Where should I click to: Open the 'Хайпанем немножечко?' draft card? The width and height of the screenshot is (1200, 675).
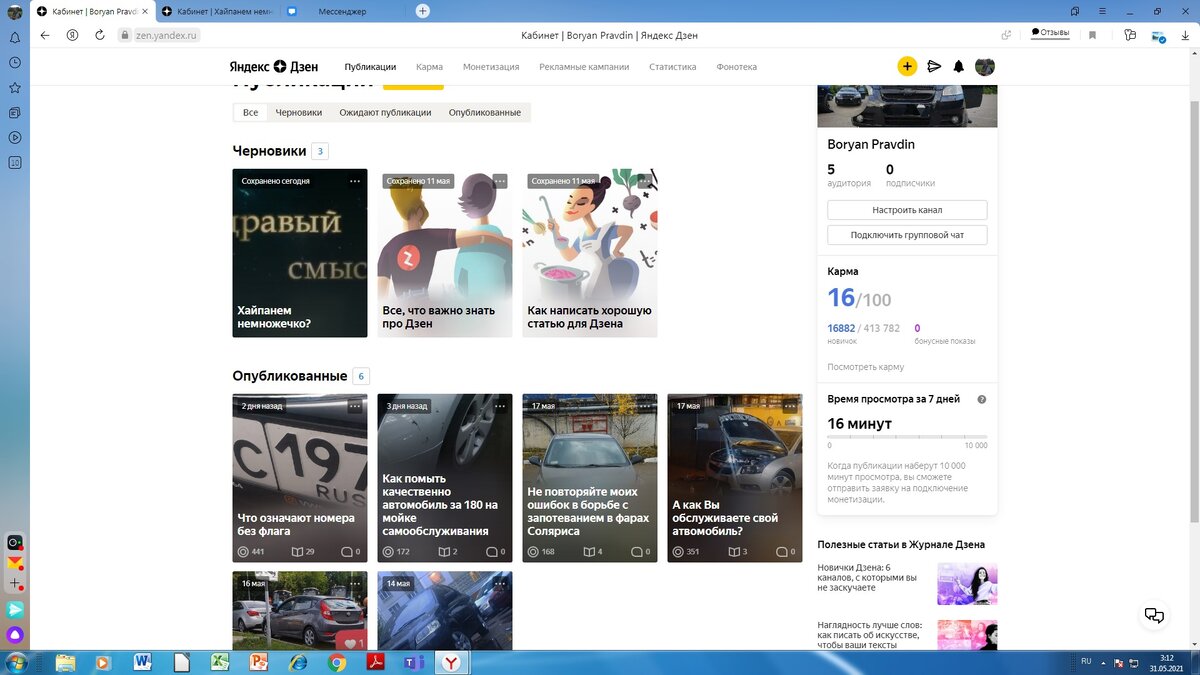(300, 253)
